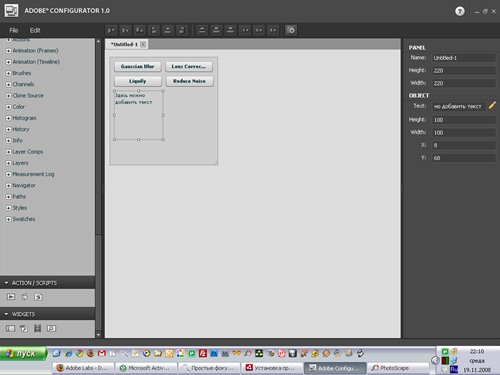Open the help question mark icon
The image size is (500, 375).
[460, 11]
